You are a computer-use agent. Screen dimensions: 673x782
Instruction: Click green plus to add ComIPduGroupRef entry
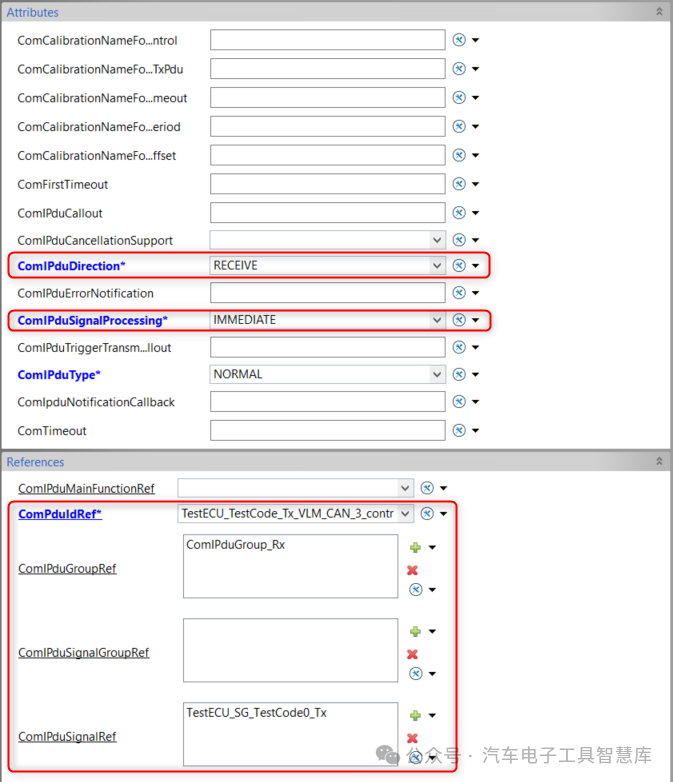point(415,548)
